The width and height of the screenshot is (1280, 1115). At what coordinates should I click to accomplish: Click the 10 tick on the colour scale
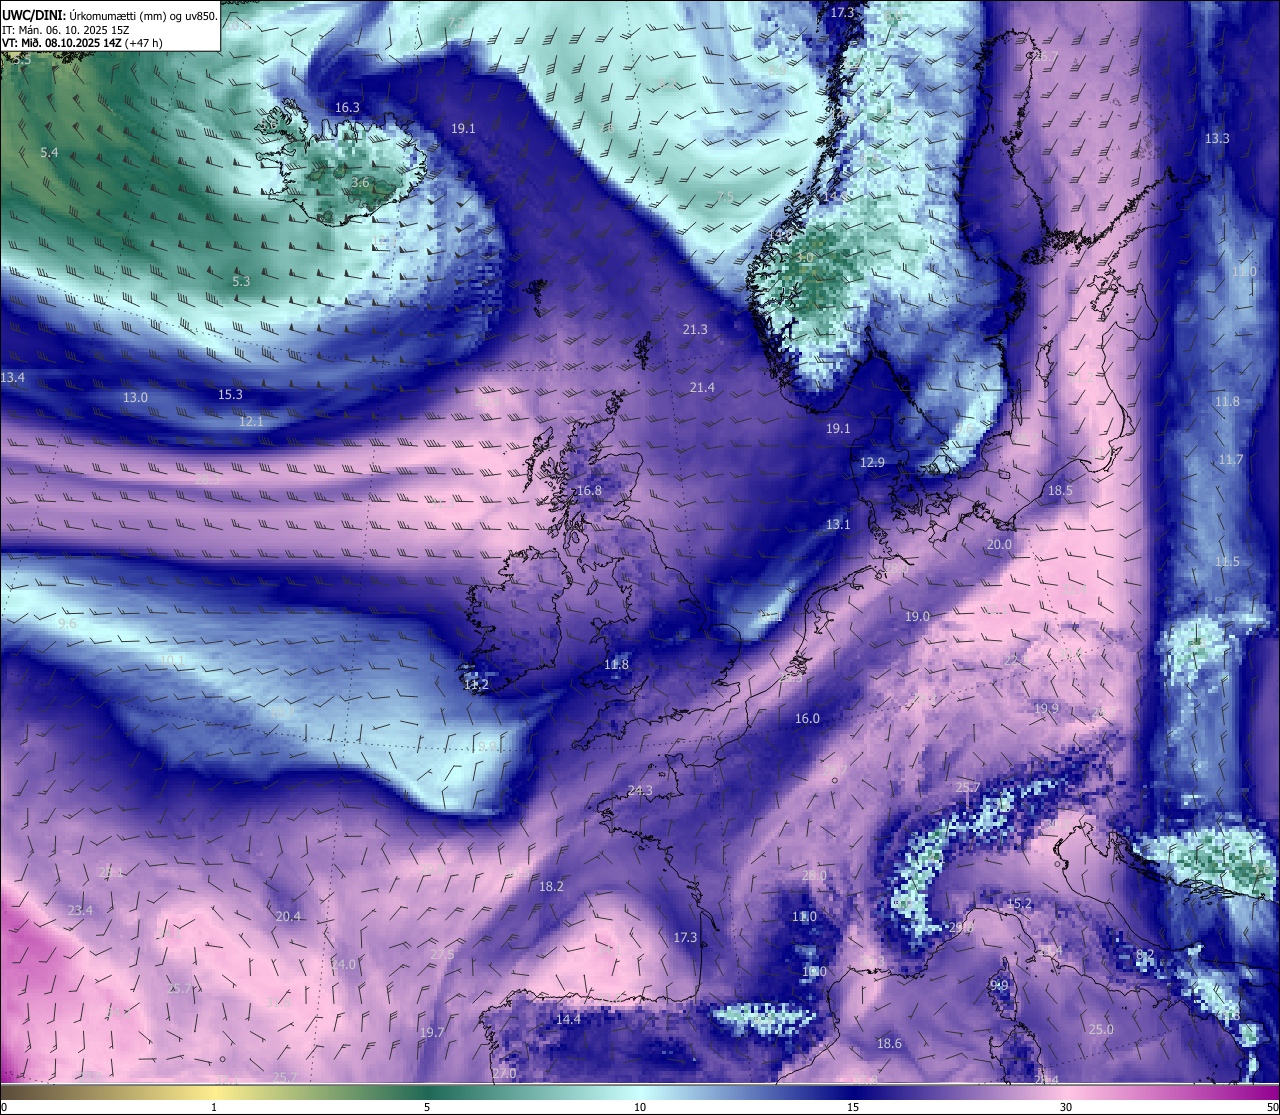(x=640, y=1107)
